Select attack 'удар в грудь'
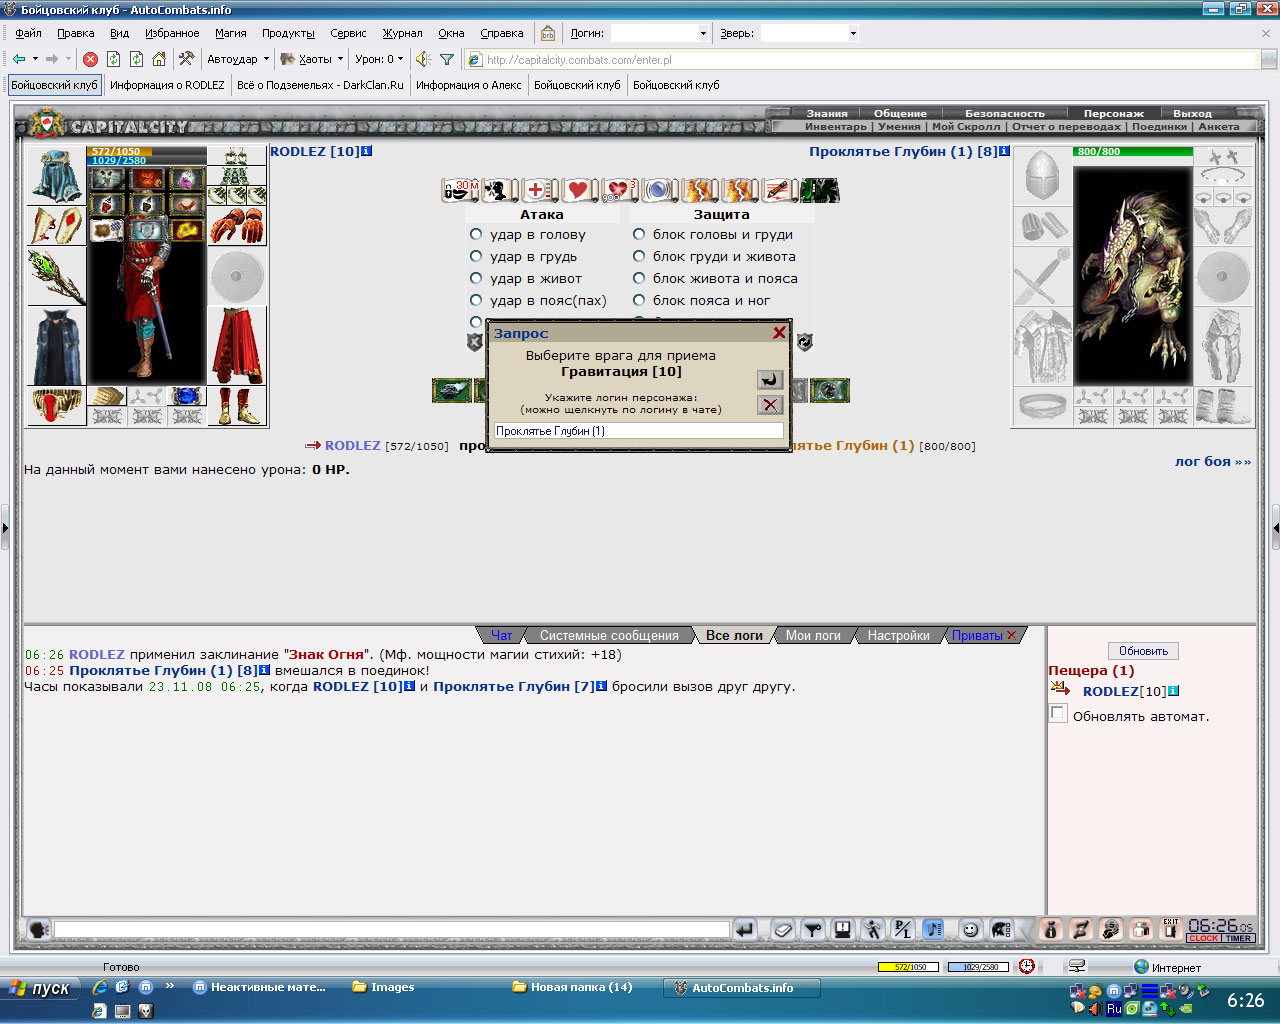 click(x=476, y=256)
